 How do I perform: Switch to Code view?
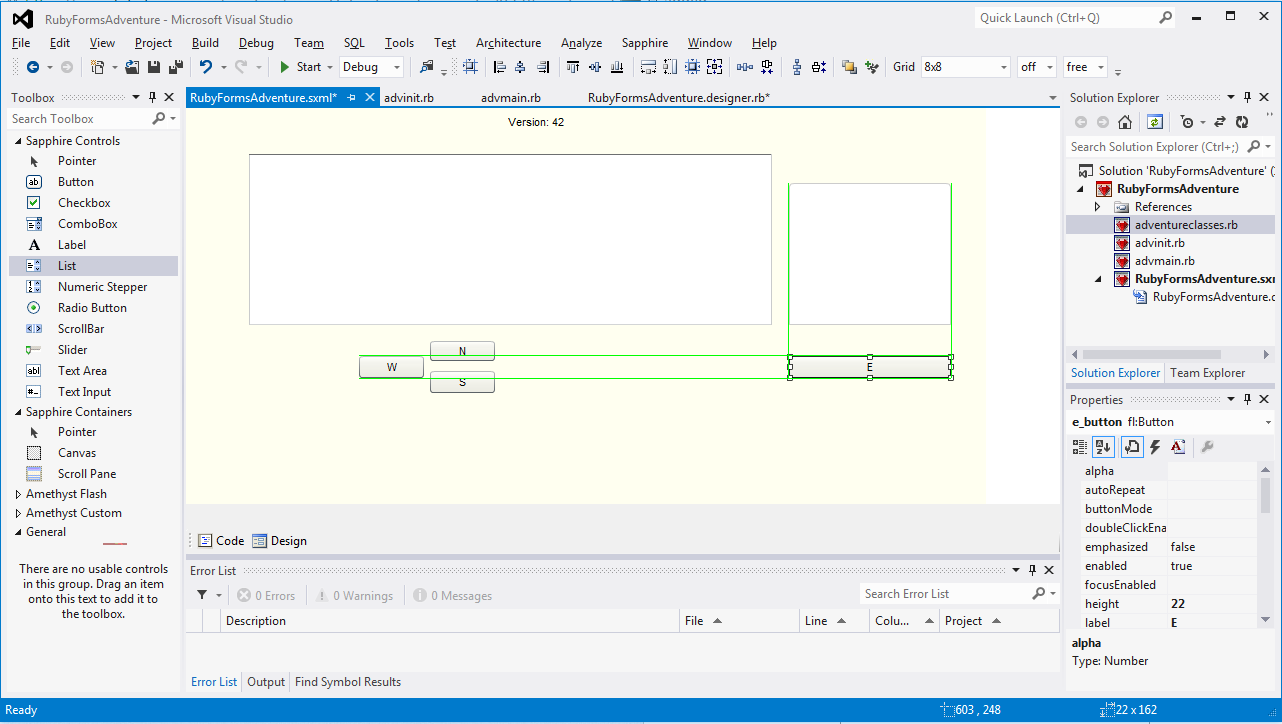(221, 541)
